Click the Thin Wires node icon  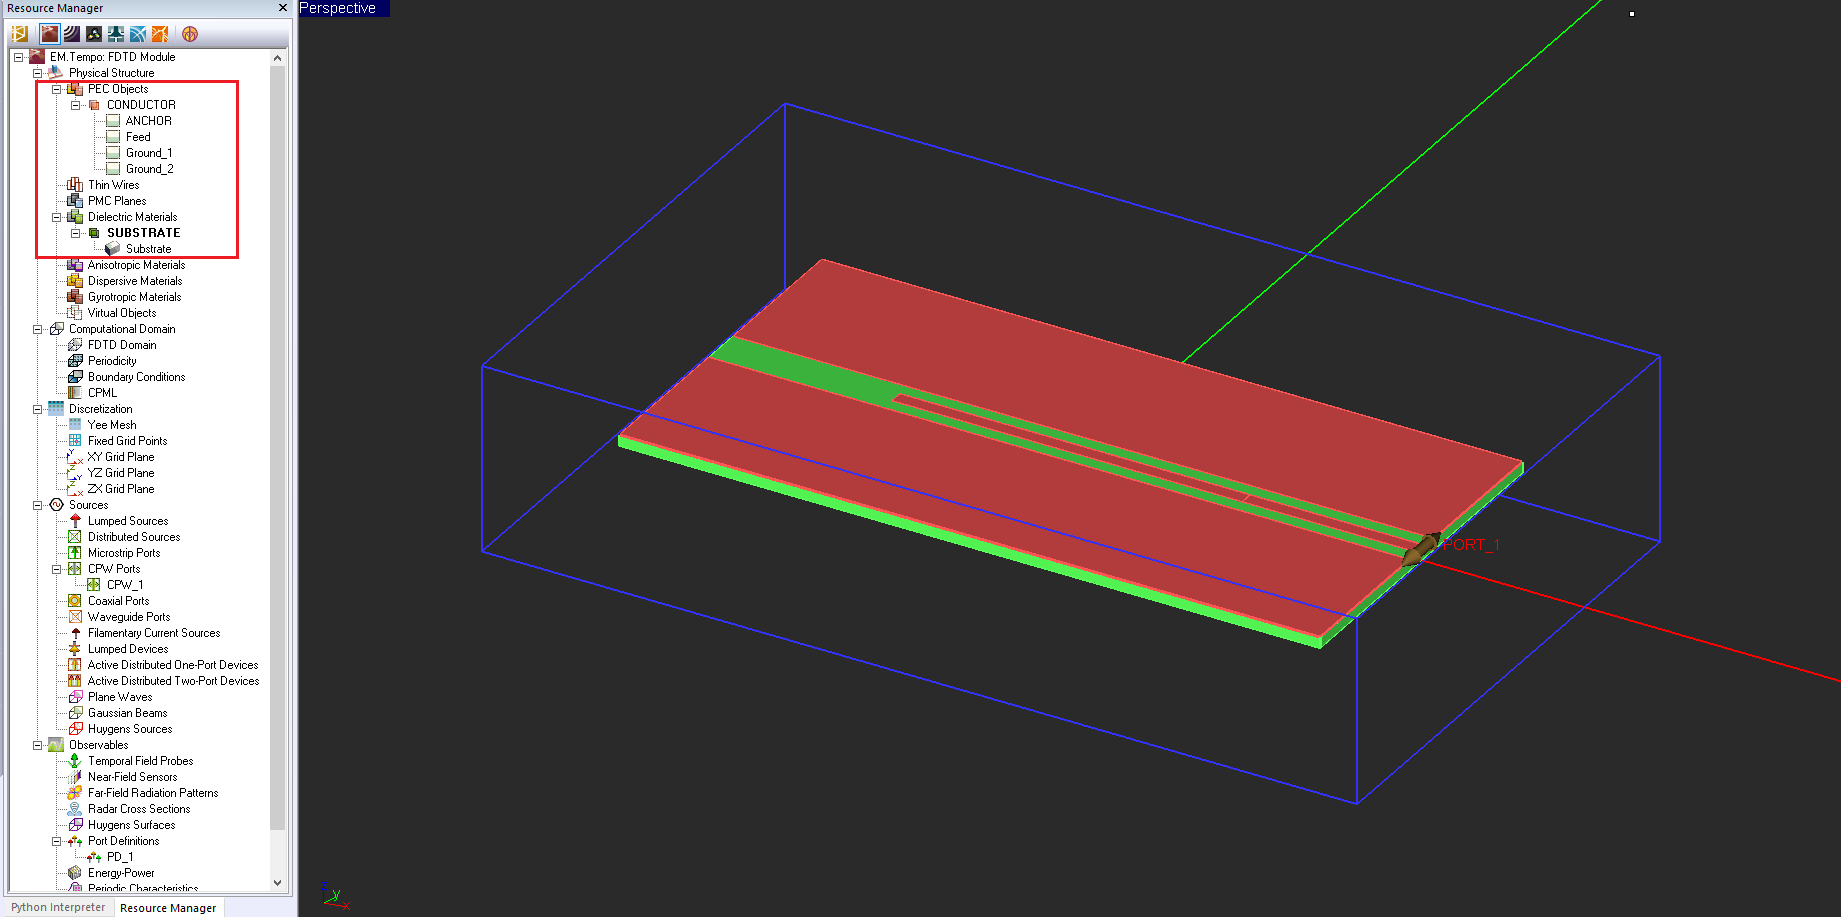pyautogui.click(x=75, y=185)
